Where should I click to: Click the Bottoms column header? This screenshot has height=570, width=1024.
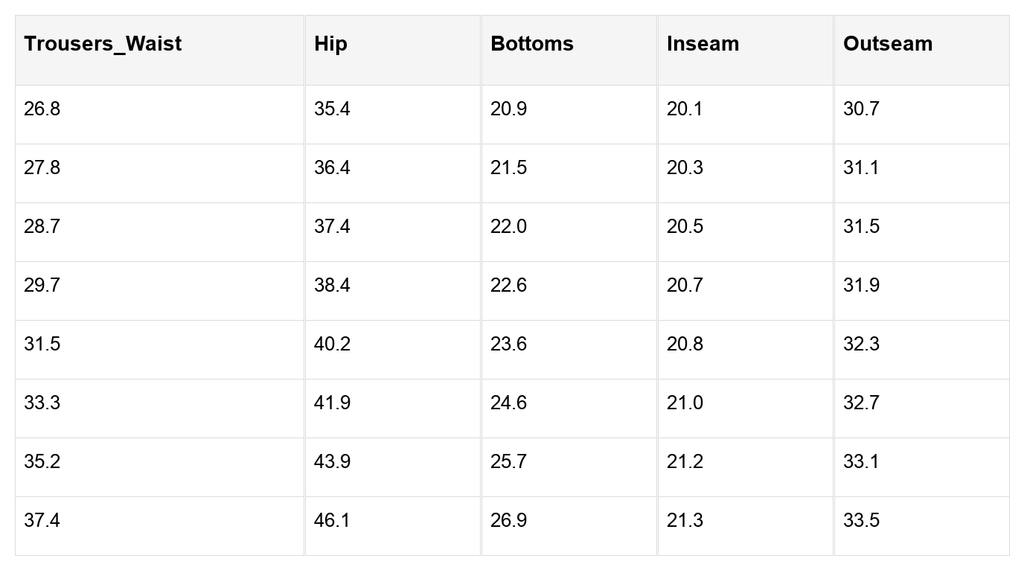(569, 50)
